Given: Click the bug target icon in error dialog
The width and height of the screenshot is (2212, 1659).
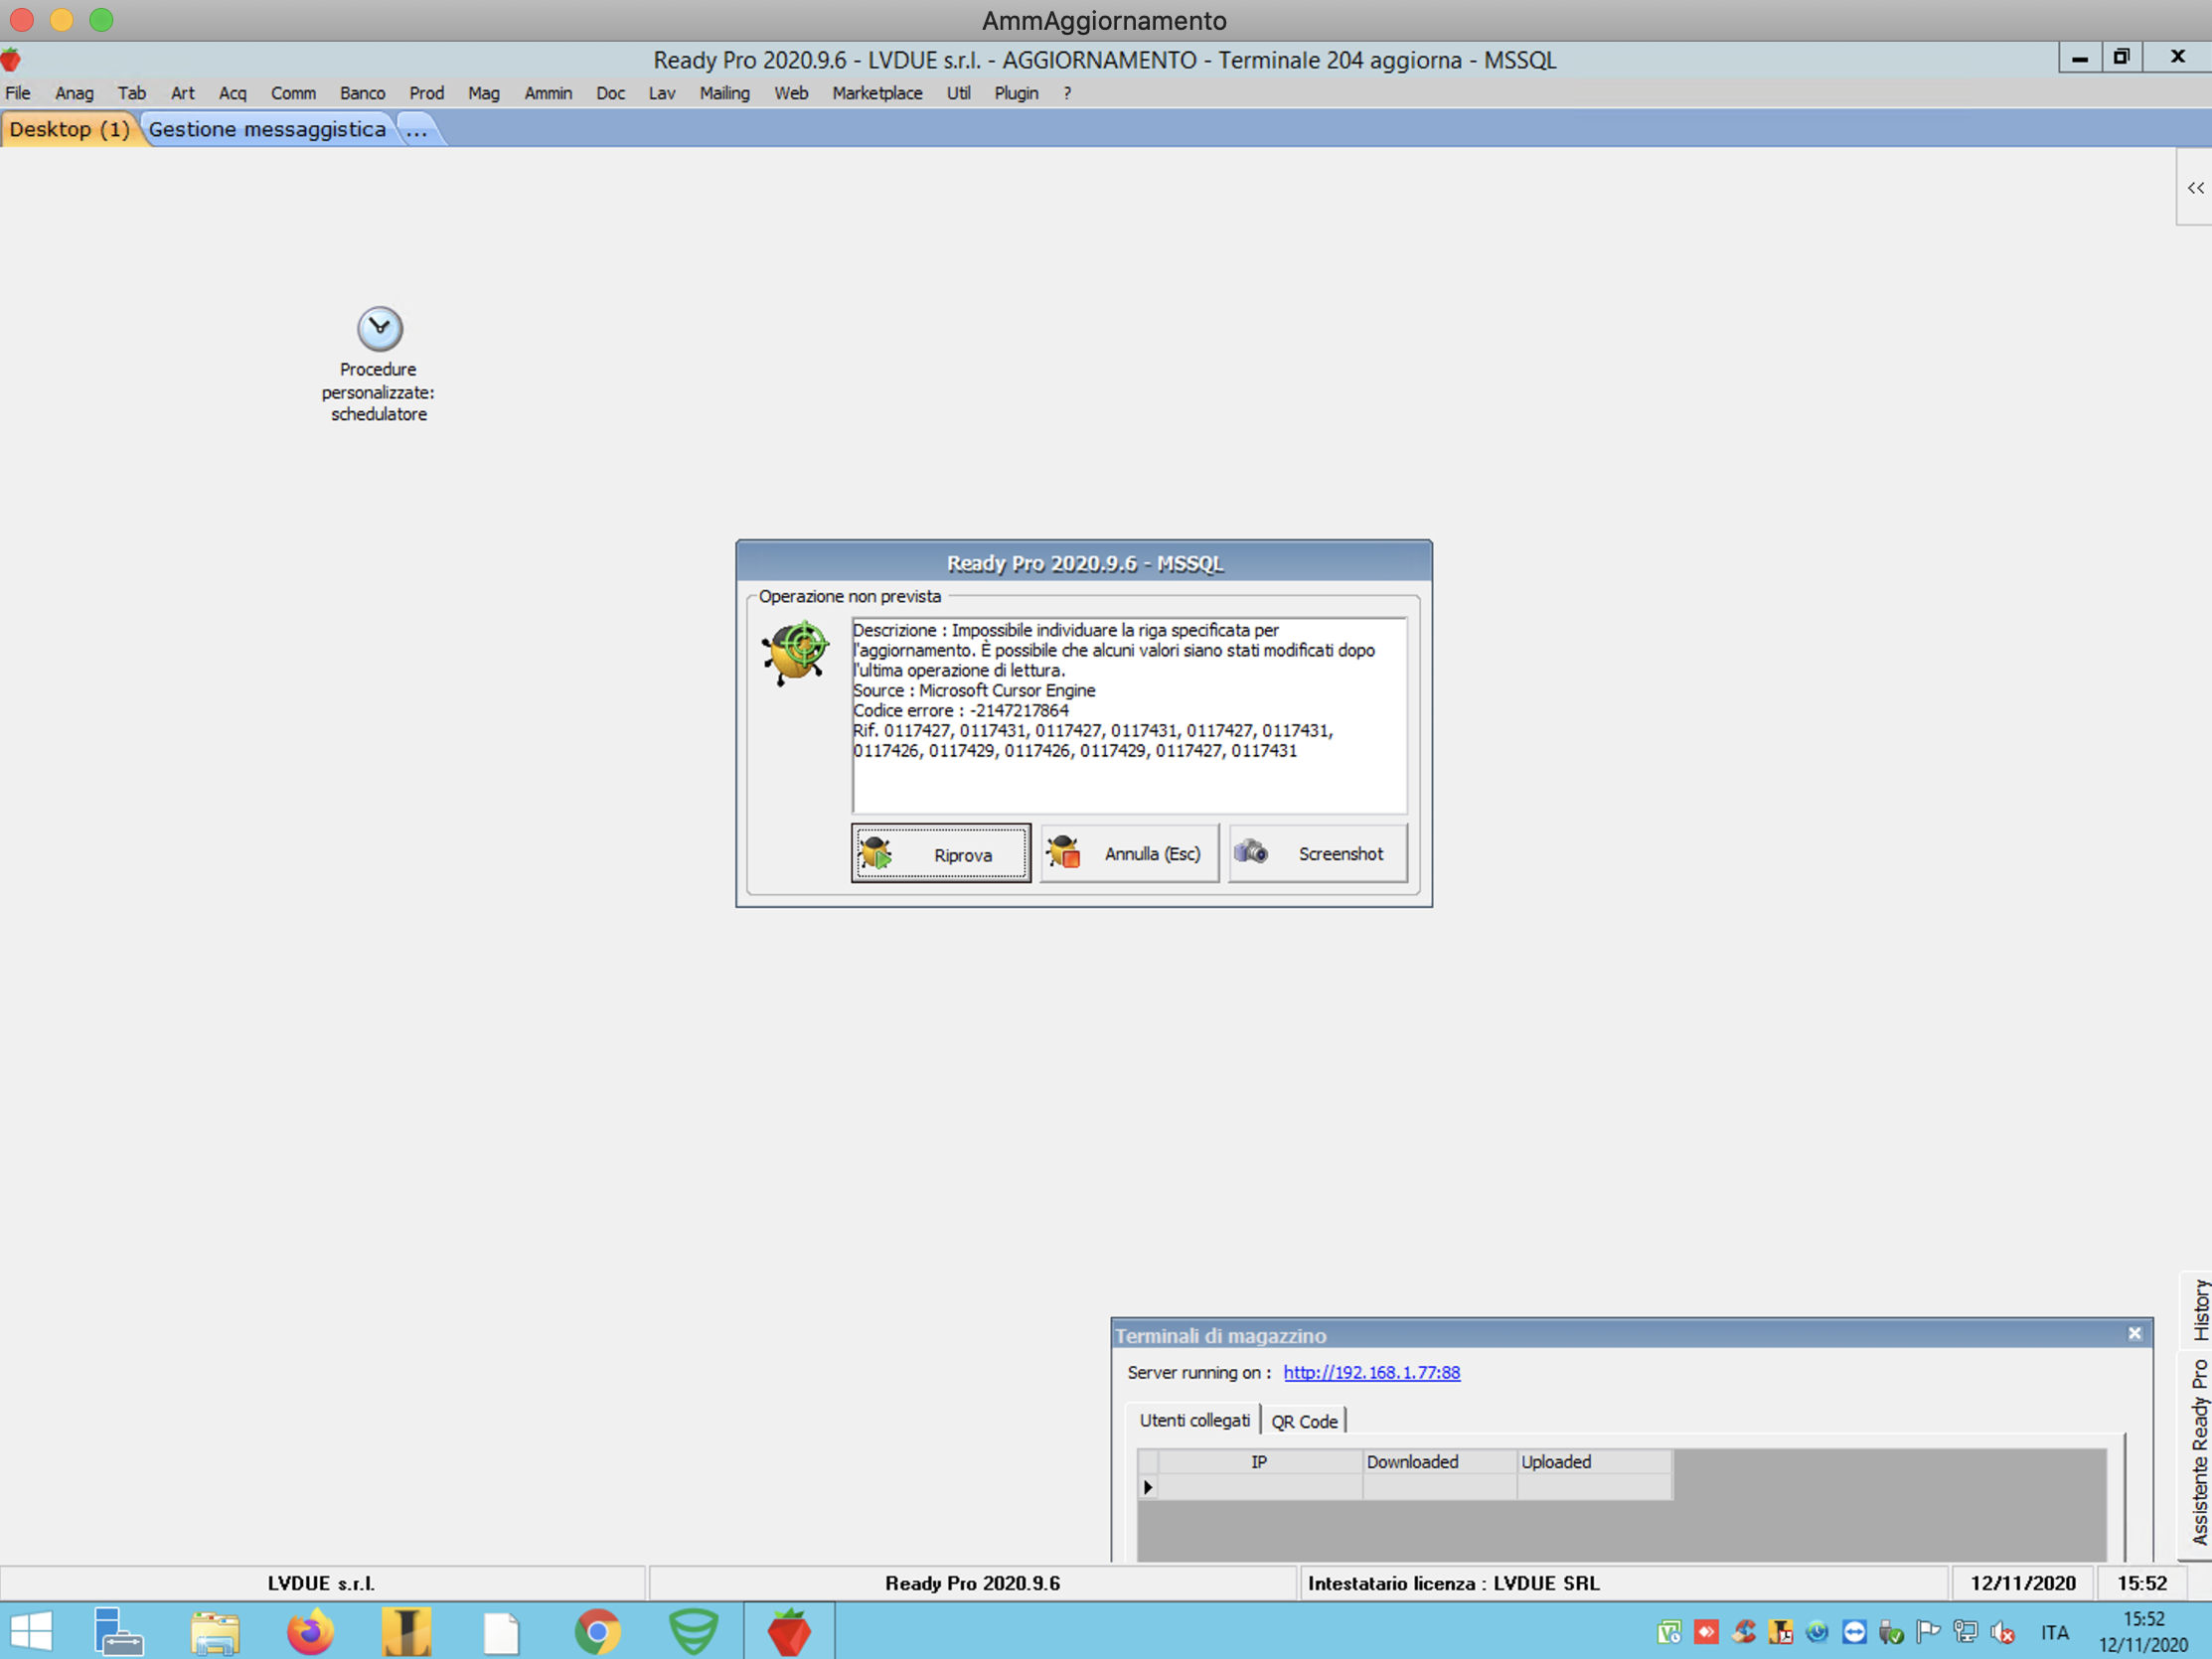Looking at the screenshot, I should pos(795,652).
